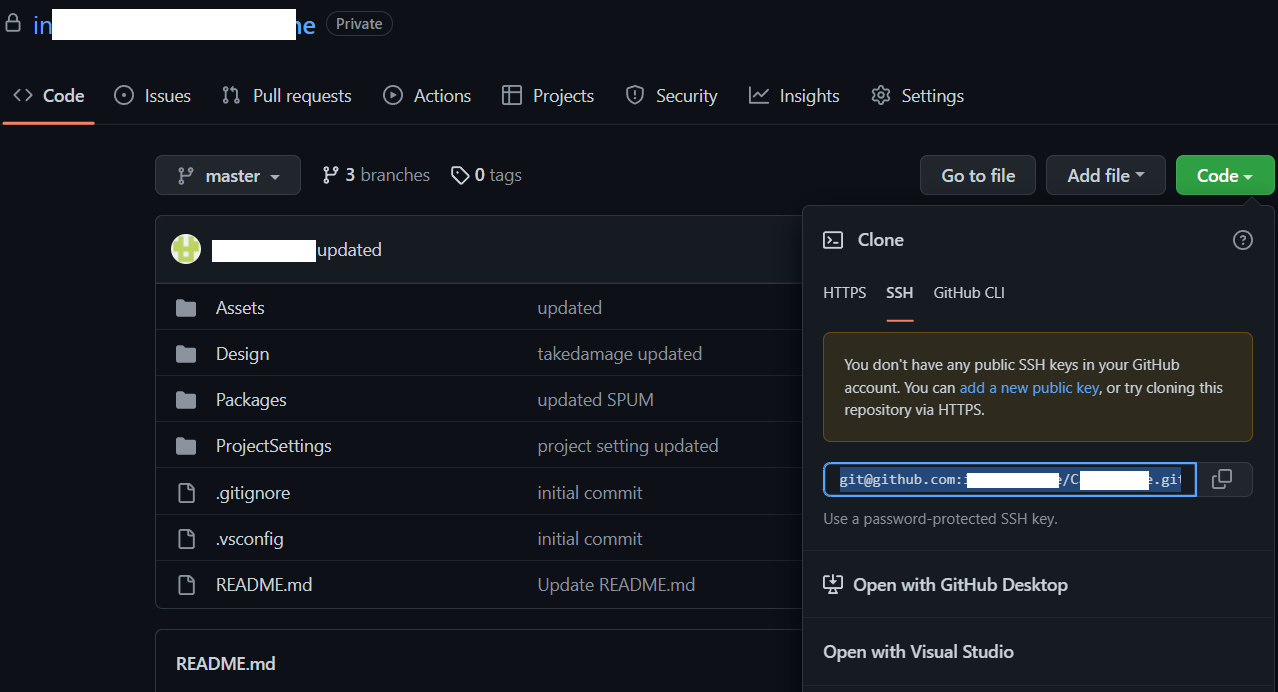Open the Packages folder
This screenshot has height=692, width=1278.
(x=251, y=400)
